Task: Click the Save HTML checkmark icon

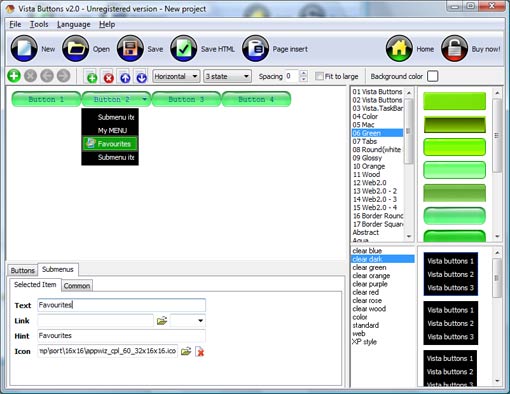Action: [183, 49]
